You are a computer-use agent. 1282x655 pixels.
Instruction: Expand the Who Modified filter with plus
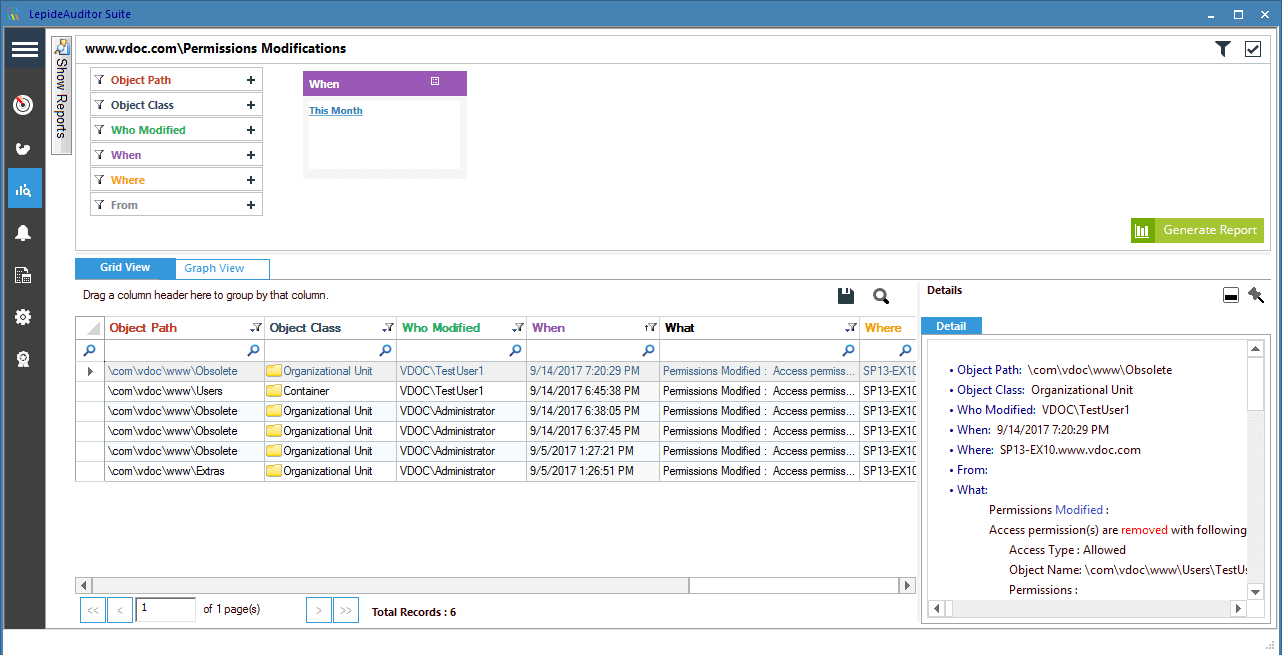coord(251,130)
